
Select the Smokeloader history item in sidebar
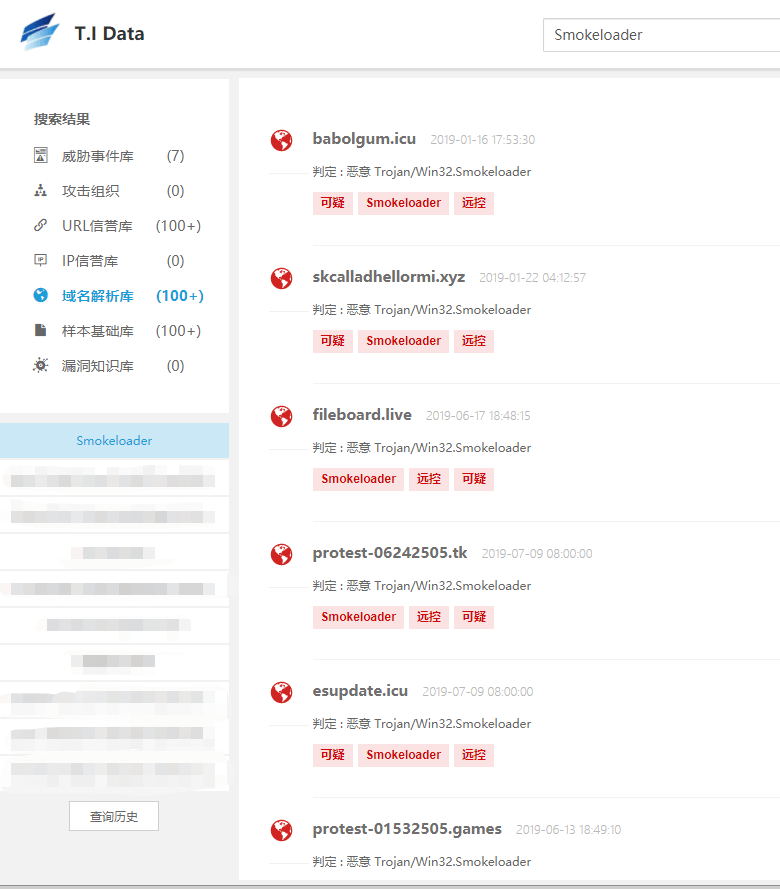[114, 441]
